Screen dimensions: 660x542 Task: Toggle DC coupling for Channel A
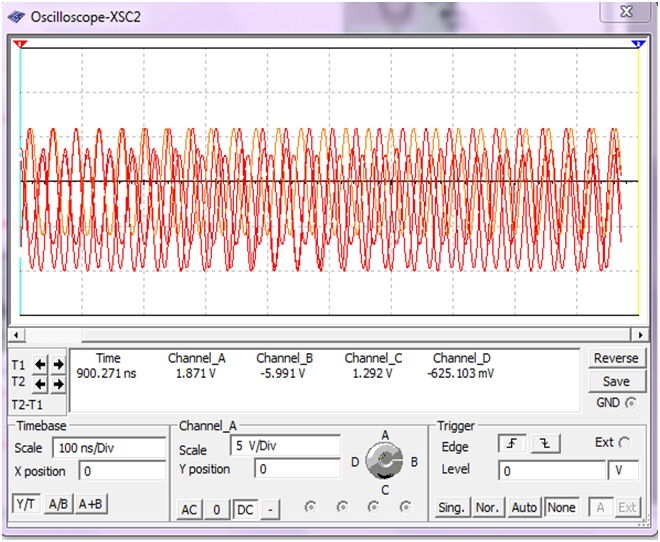click(x=245, y=509)
